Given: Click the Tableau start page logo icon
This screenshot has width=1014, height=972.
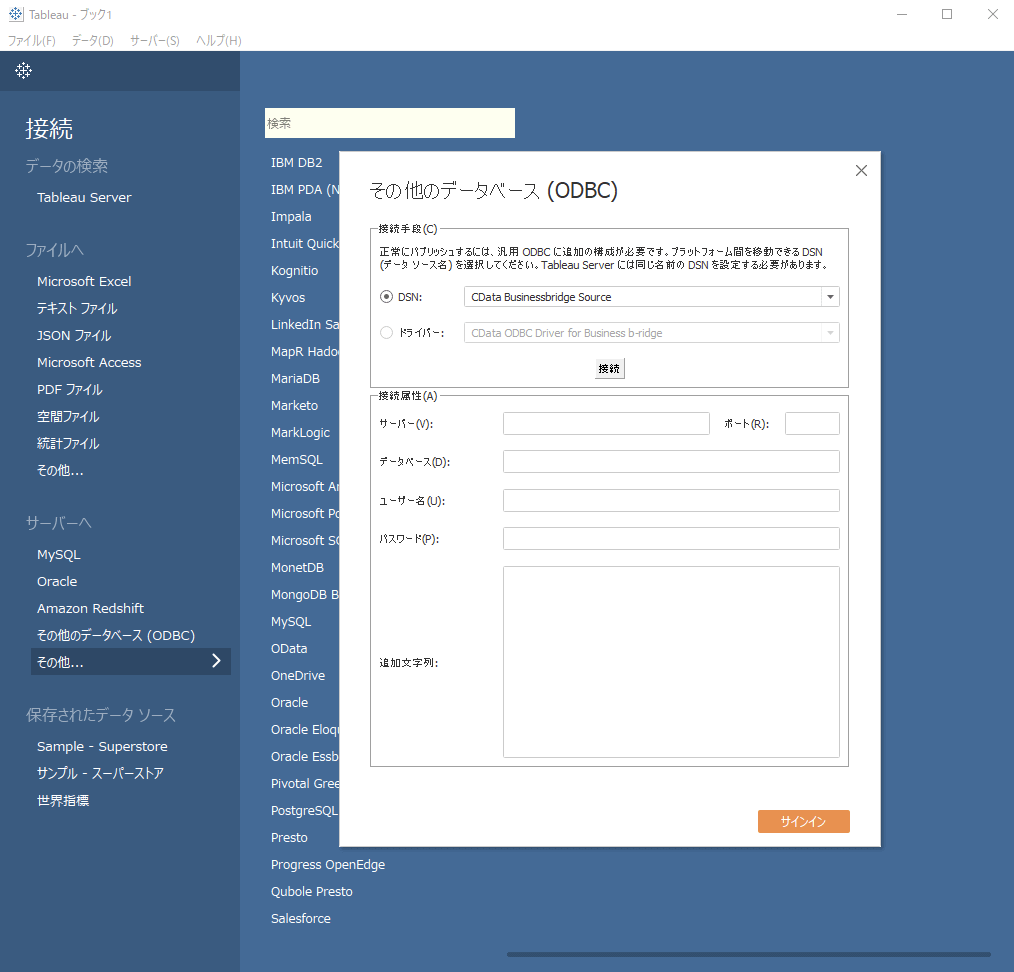Looking at the screenshot, I should [23, 70].
